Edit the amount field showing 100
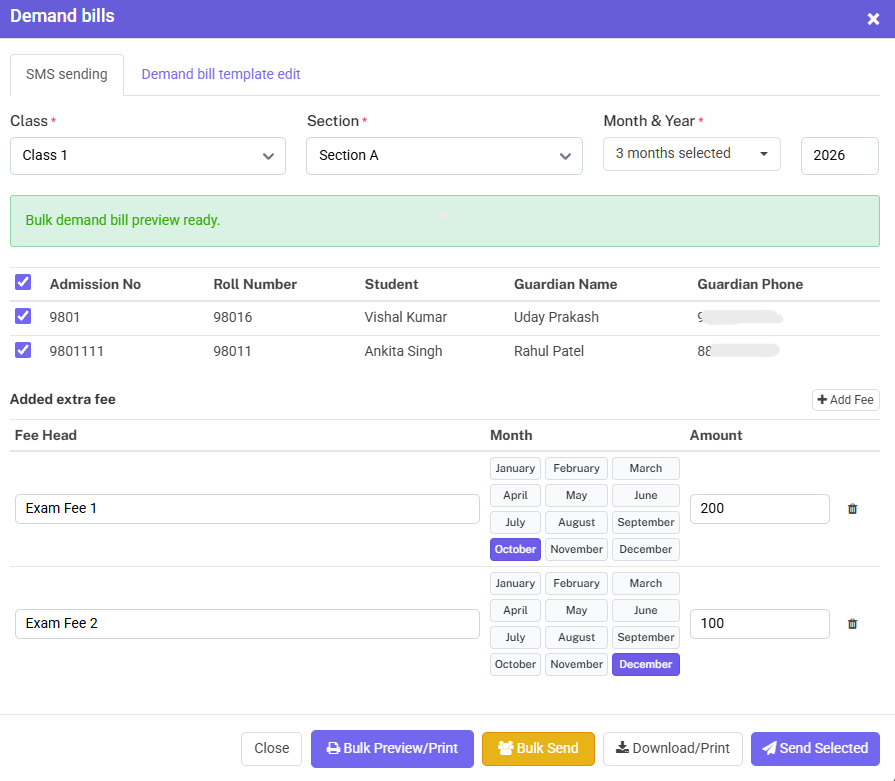 pos(759,624)
